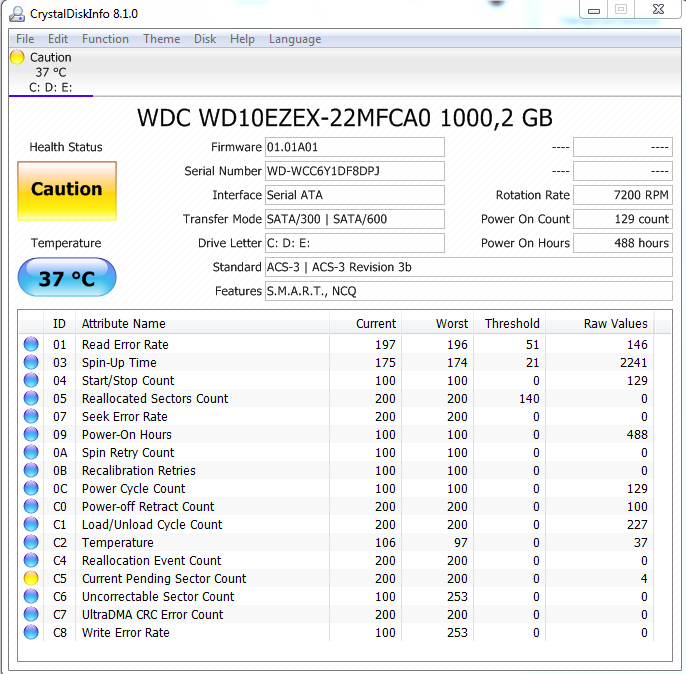Viewport: 686px width, 674px height.
Task: Open the Disk menu
Action: coord(205,39)
